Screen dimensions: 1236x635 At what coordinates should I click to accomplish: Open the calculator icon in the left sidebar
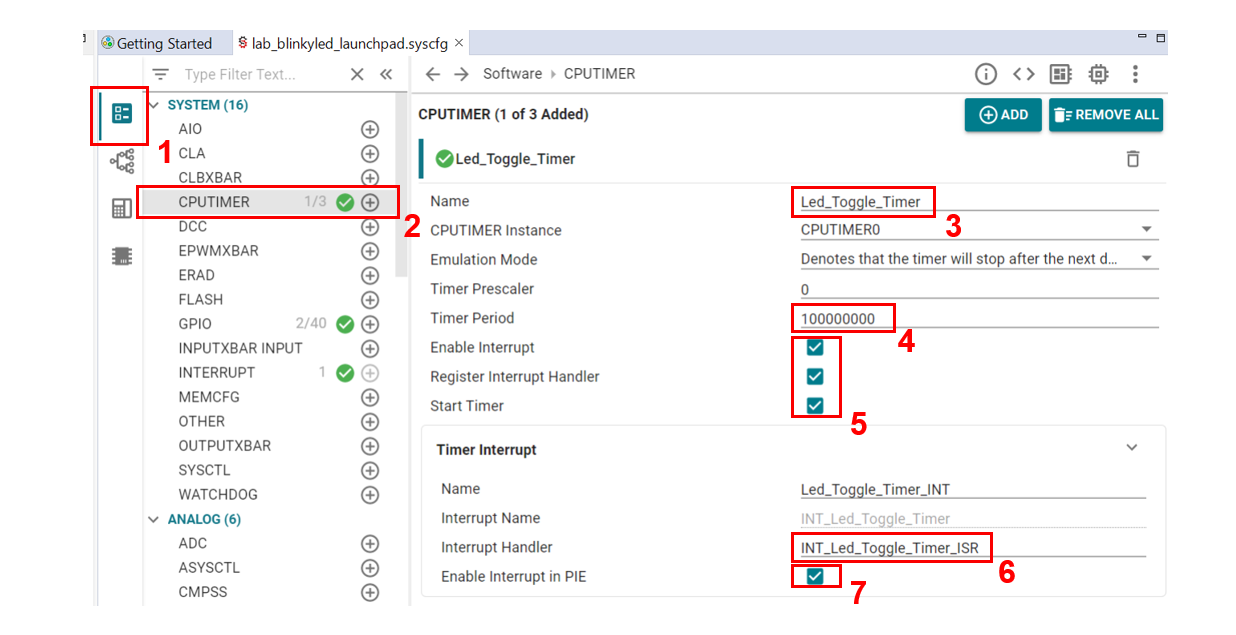click(x=122, y=208)
